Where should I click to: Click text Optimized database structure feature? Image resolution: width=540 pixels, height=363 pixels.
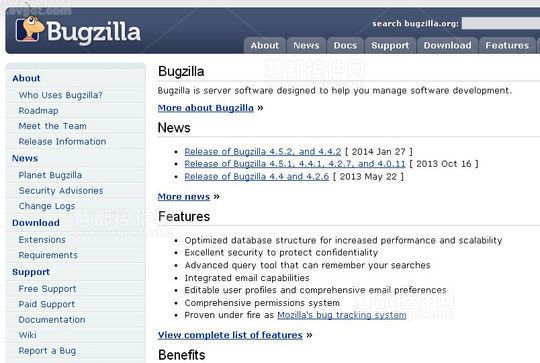[x=343, y=240]
